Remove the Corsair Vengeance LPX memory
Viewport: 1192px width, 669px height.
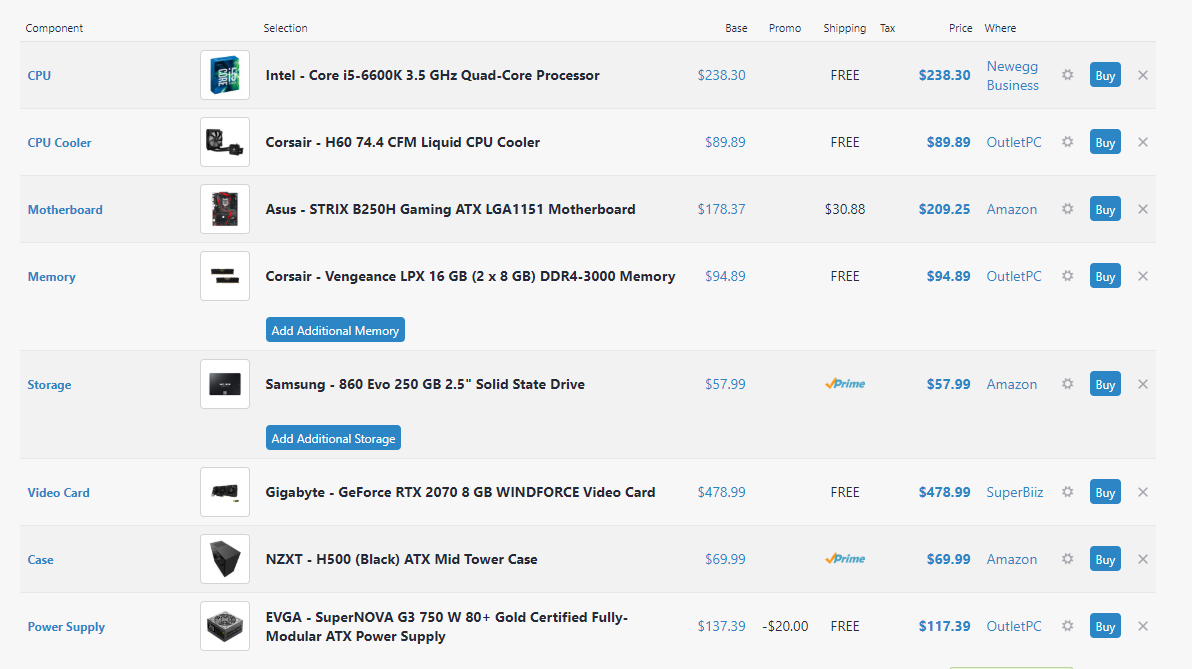(1143, 276)
